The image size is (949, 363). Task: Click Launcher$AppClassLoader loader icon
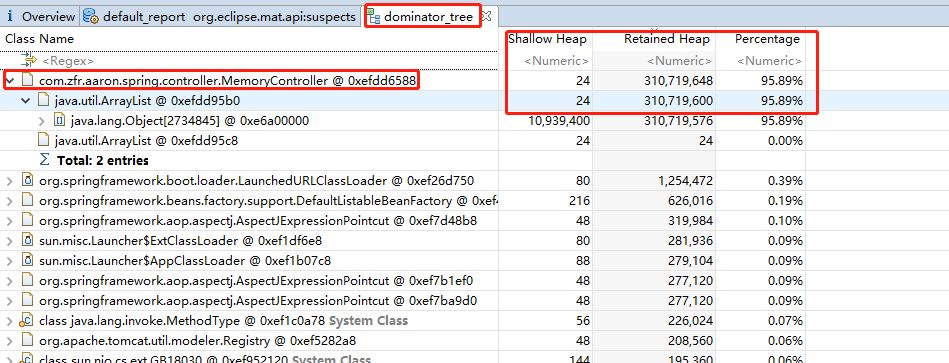point(27,260)
